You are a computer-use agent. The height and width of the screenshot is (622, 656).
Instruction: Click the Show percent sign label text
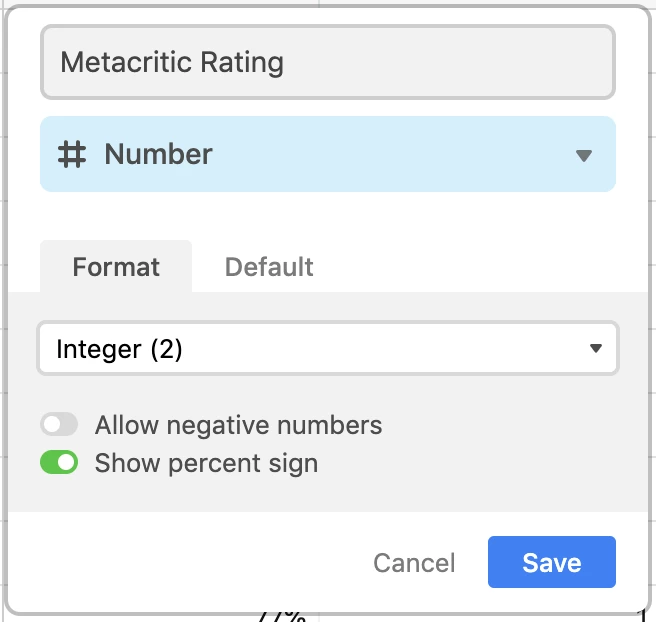tap(206, 463)
